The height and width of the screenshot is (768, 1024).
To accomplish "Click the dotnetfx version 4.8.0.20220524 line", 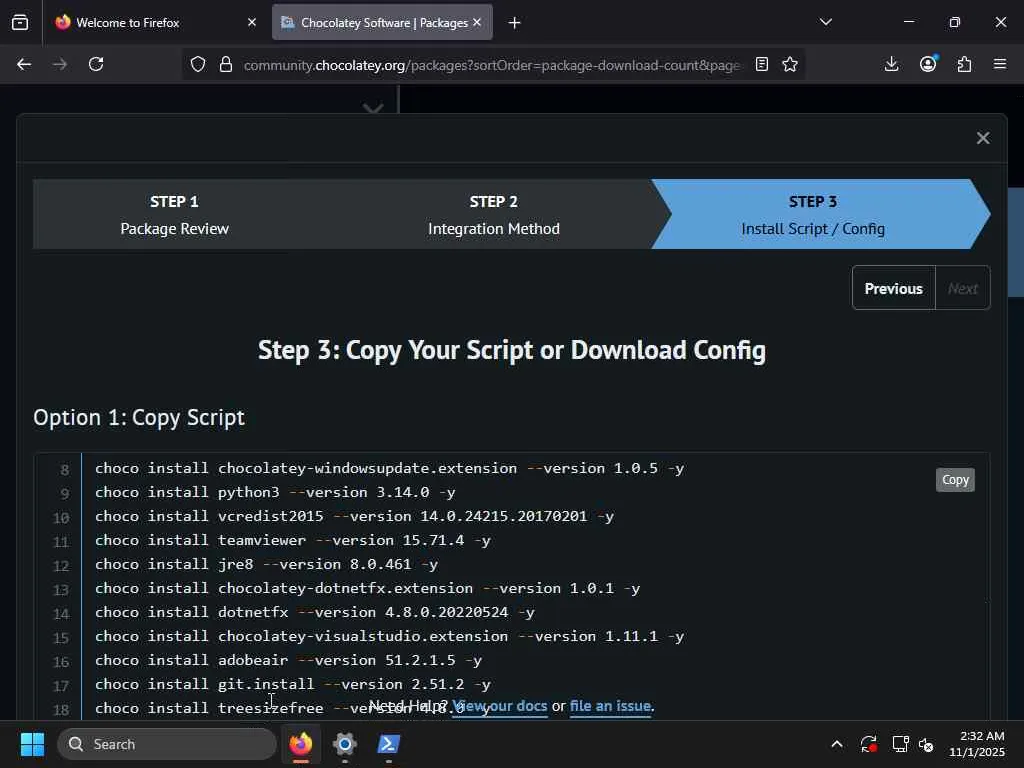I will (315, 613).
